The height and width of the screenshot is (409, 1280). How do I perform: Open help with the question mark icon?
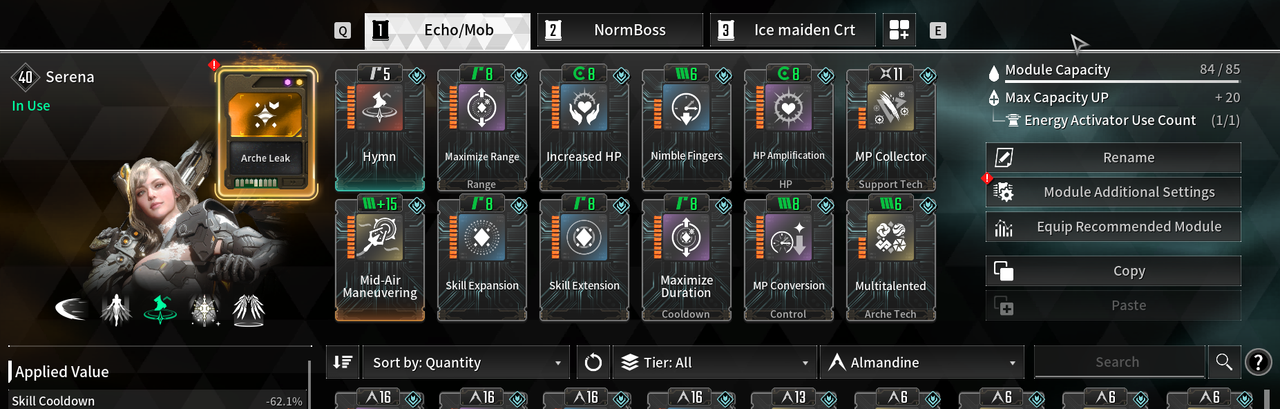point(1257,362)
